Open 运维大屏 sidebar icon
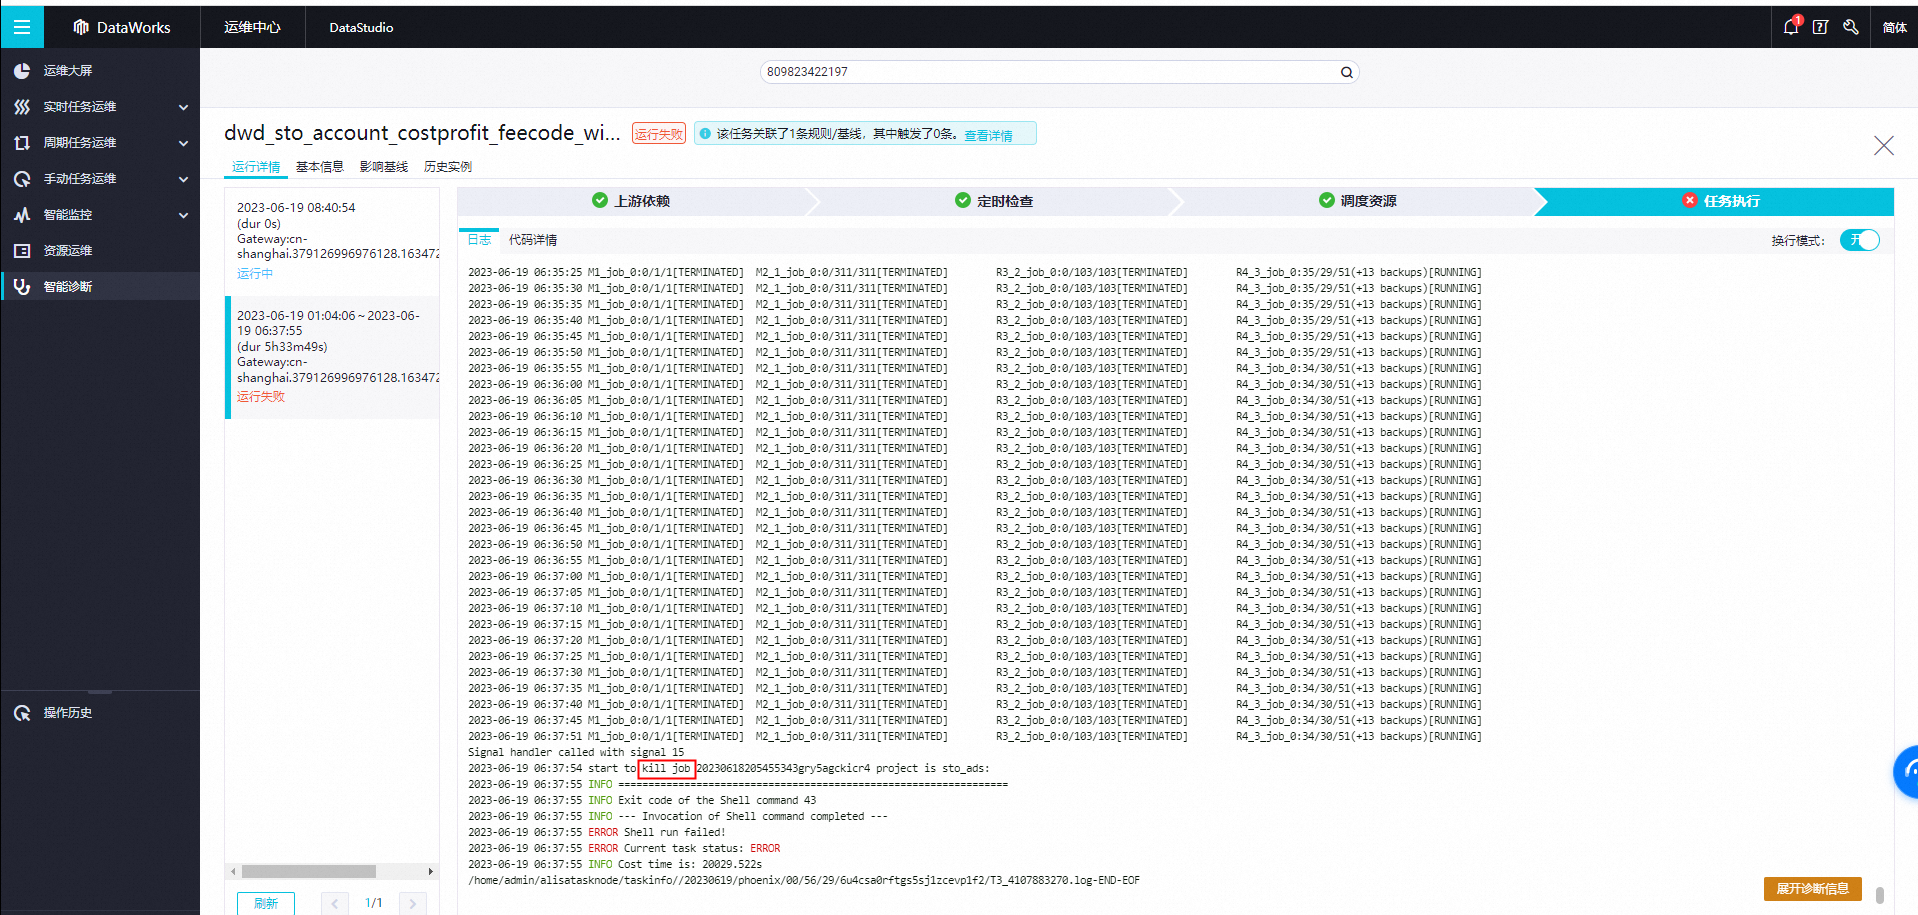Viewport: 1918px width, 915px height. [x=22, y=71]
